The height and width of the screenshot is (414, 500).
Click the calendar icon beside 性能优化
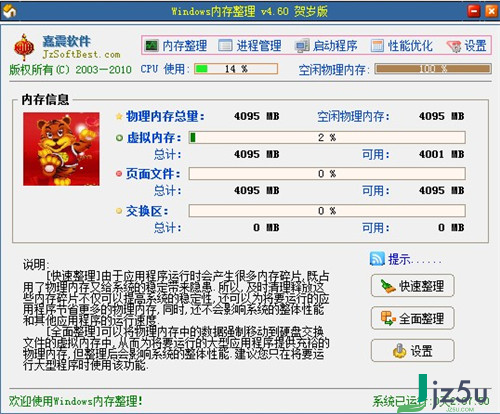(377, 46)
